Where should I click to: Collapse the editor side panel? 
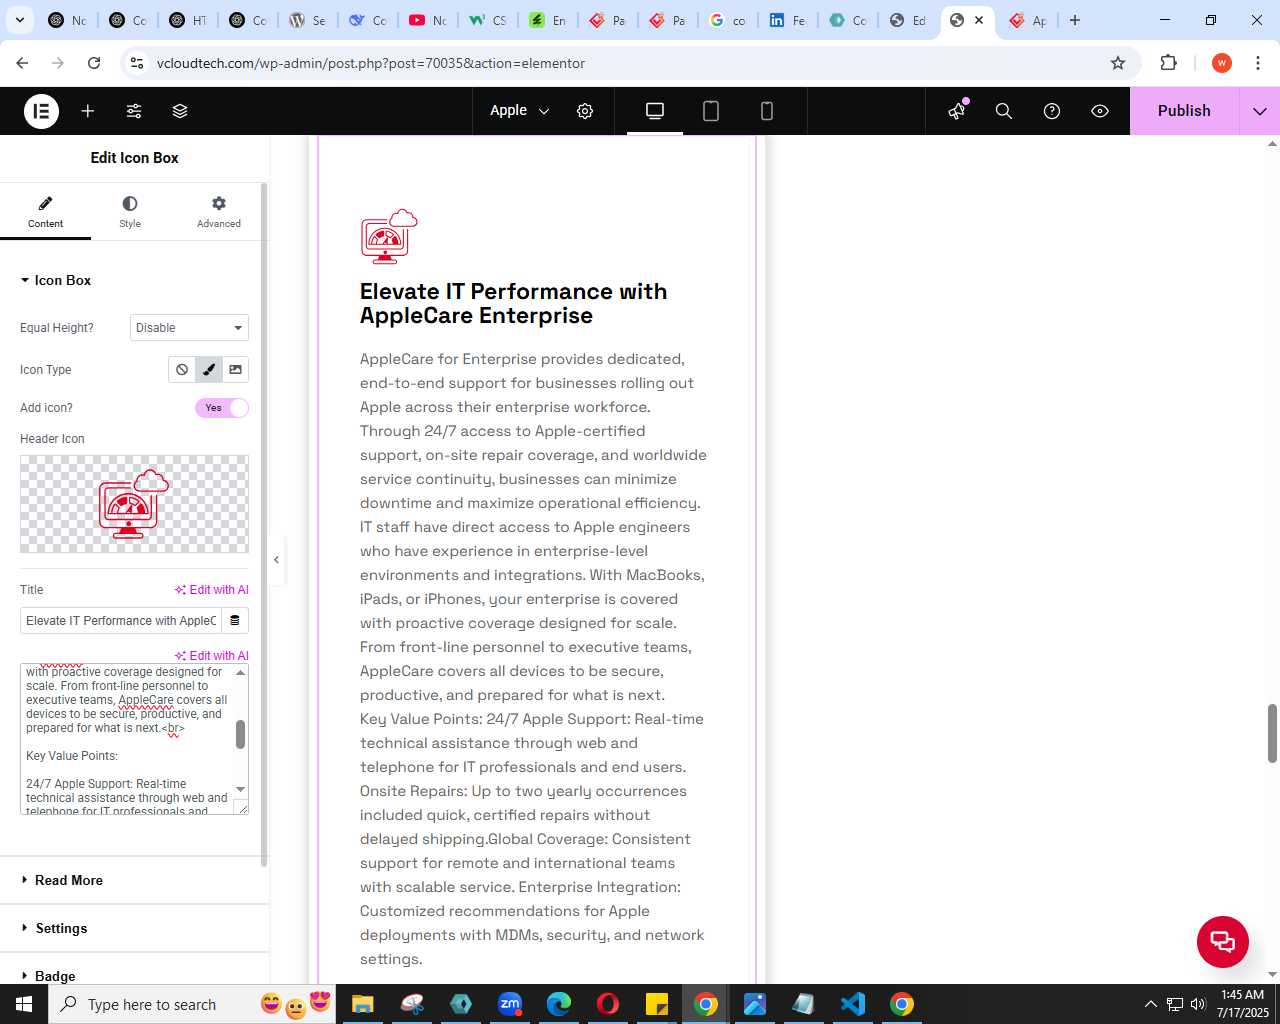pos(277,560)
